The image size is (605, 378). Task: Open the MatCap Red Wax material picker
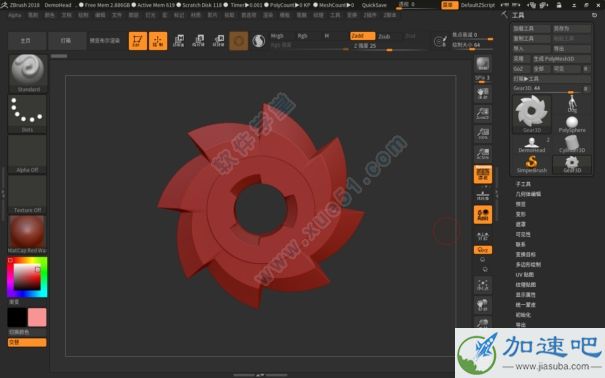point(27,235)
